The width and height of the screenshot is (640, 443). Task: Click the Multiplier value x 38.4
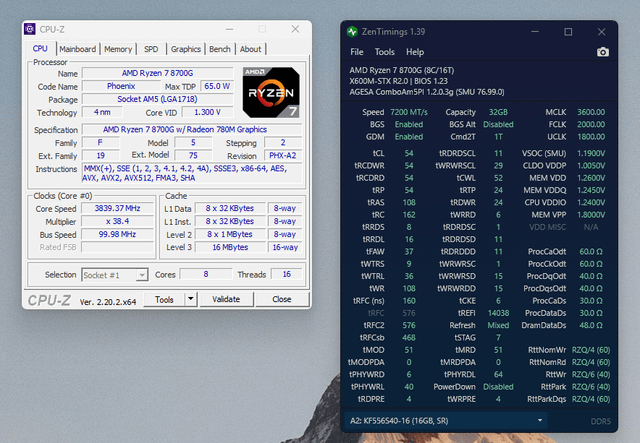[117, 221]
